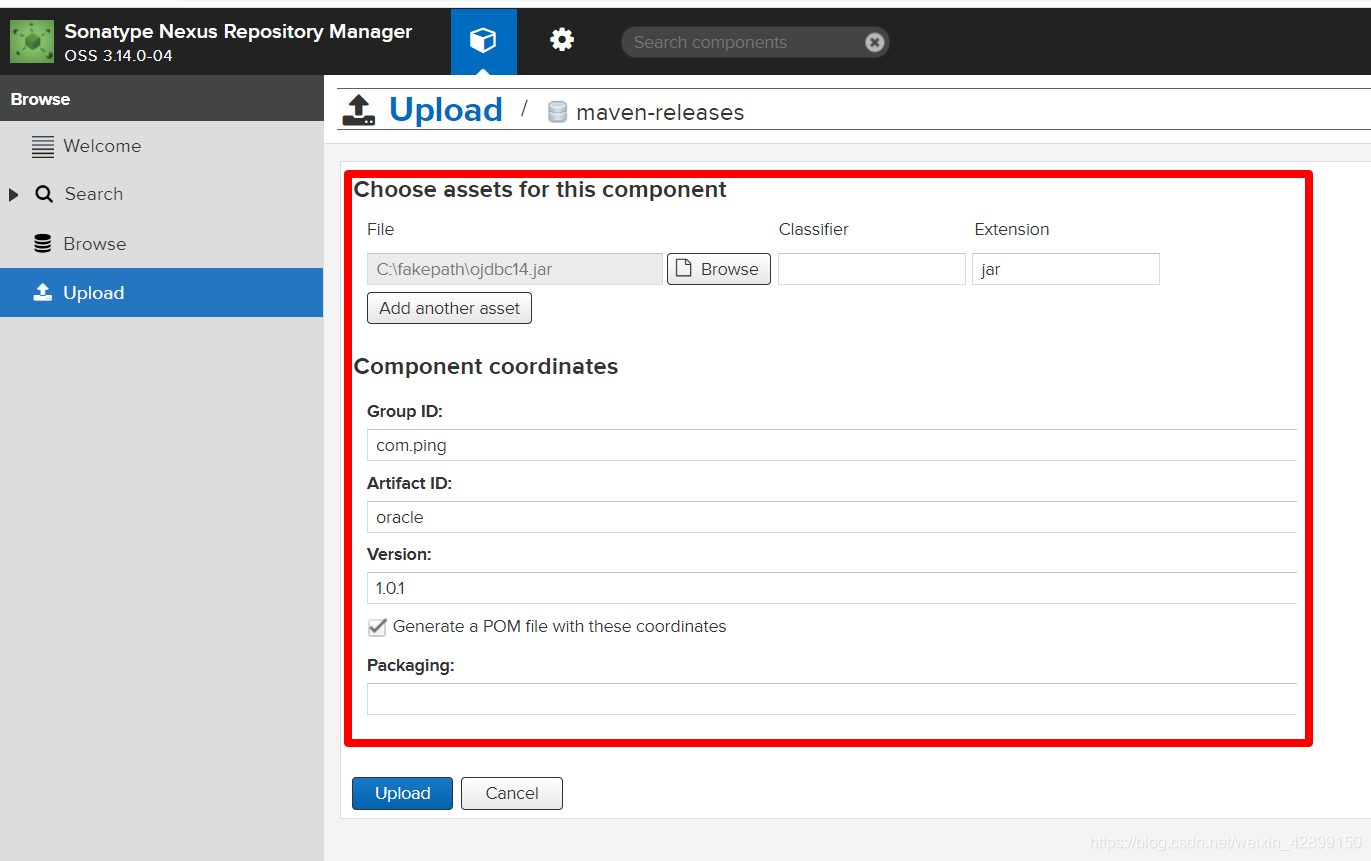Open the Browse cube icon in header
The height and width of the screenshot is (861, 1371).
tap(484, 41)
